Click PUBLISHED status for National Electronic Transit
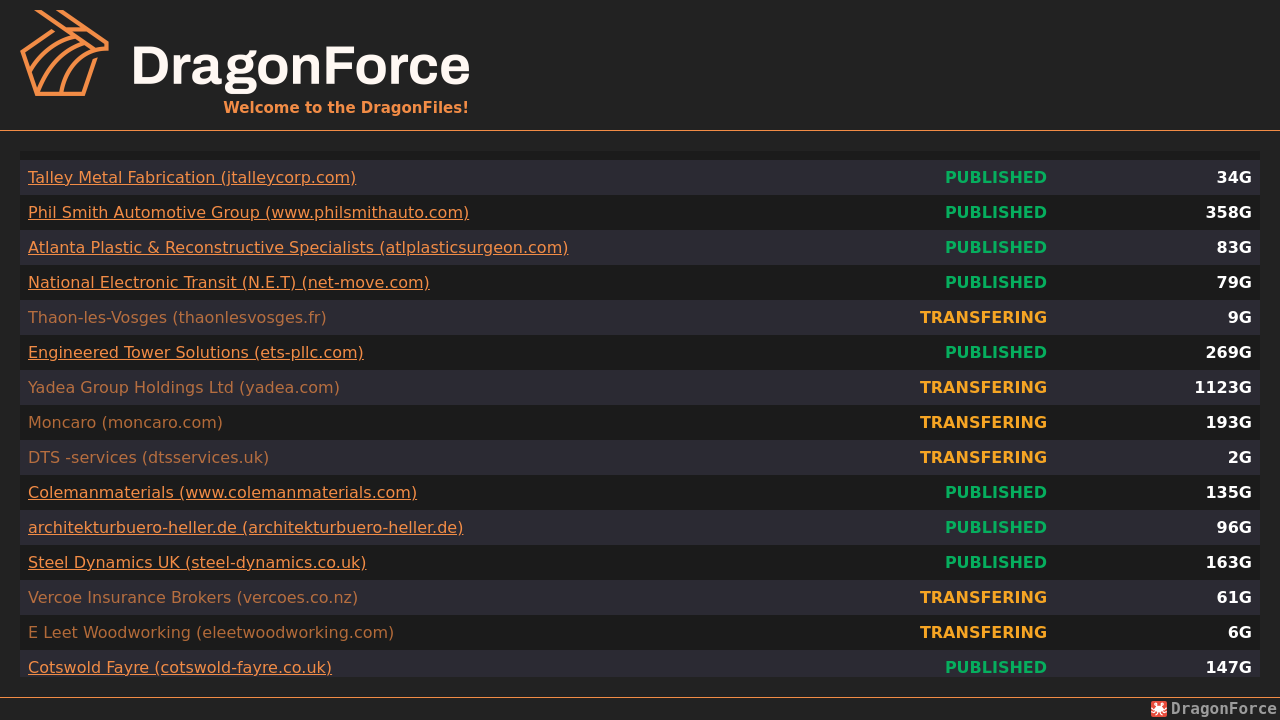 [x=996, y=282]
